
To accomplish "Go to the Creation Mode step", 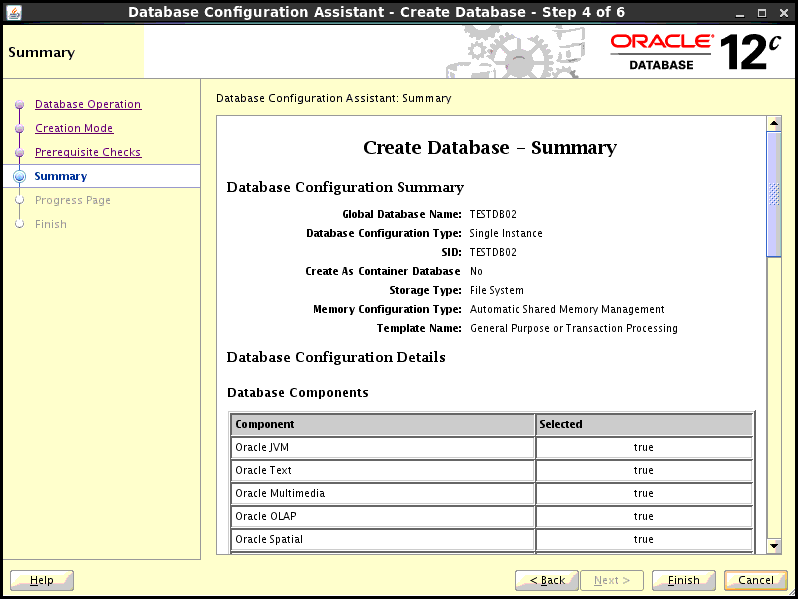I will [74, 128].
